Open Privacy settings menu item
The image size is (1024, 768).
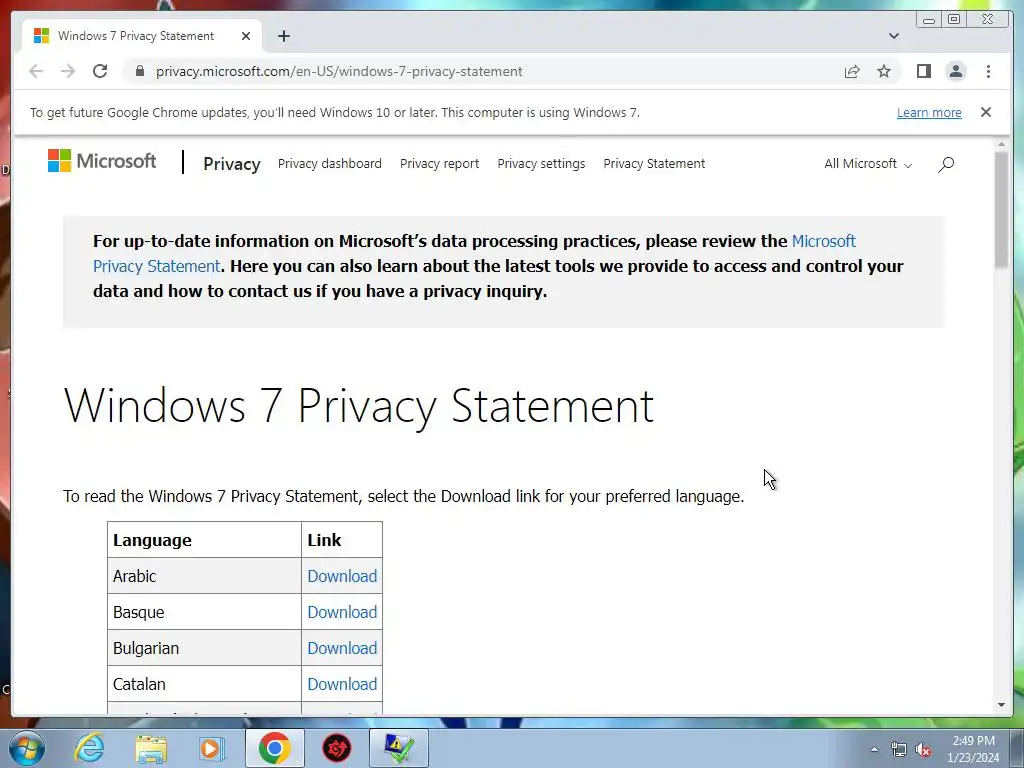[x=541, y=164]
